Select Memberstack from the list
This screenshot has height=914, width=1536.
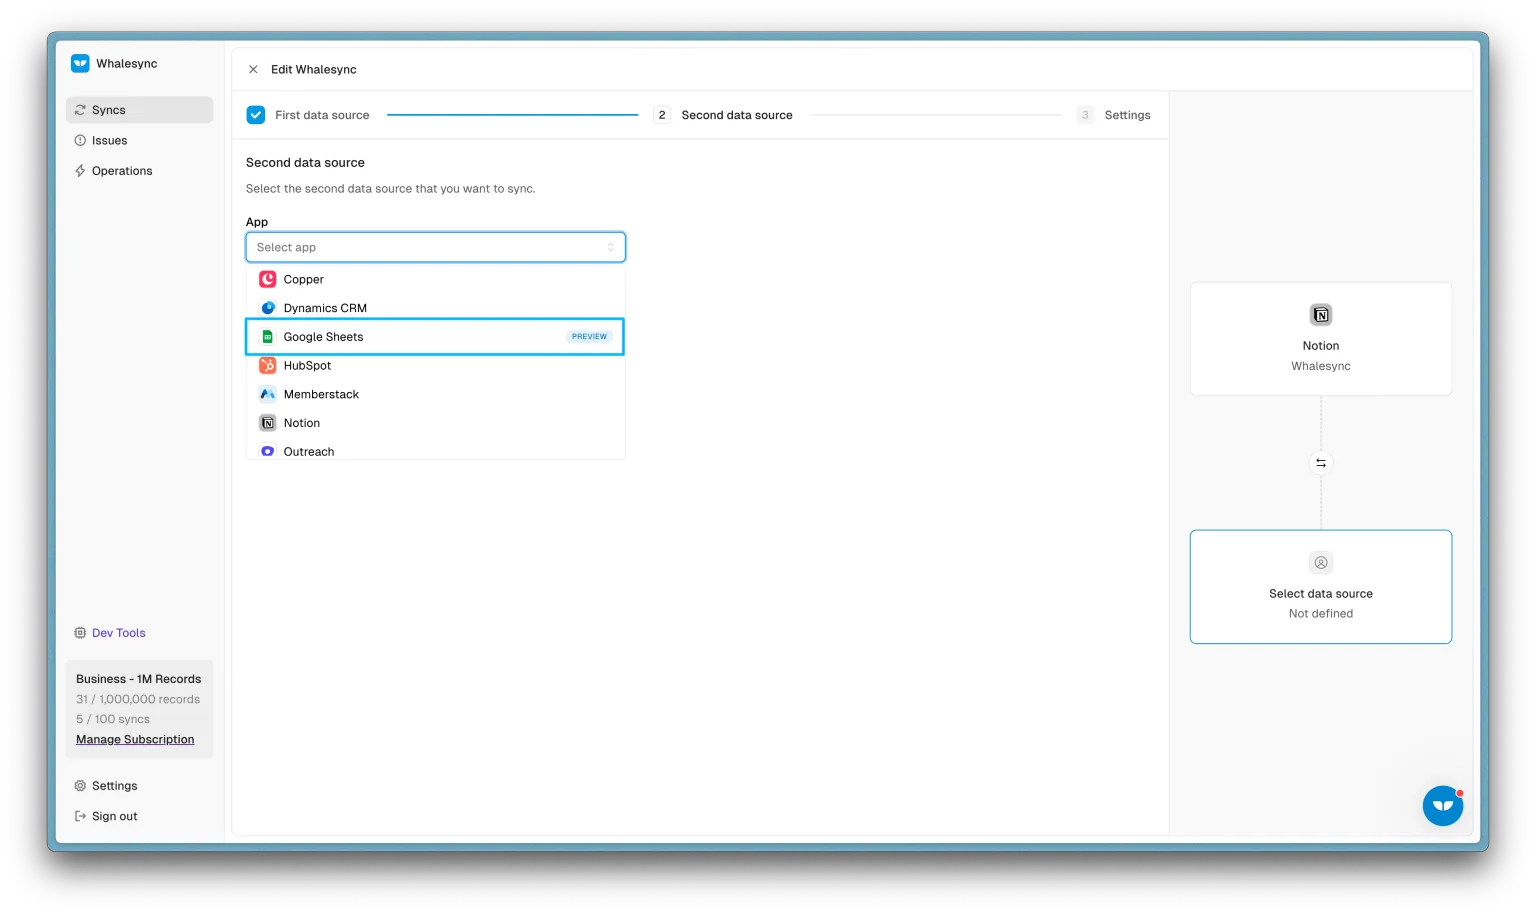click(435, 394)
